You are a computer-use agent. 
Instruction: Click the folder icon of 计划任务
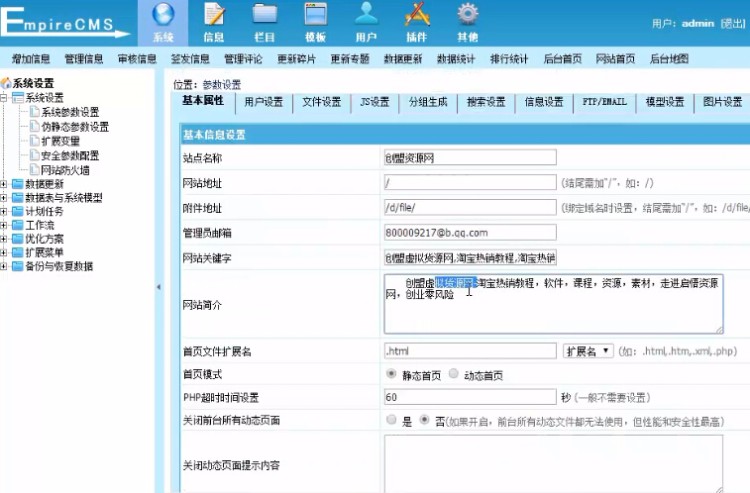[18, 211]
